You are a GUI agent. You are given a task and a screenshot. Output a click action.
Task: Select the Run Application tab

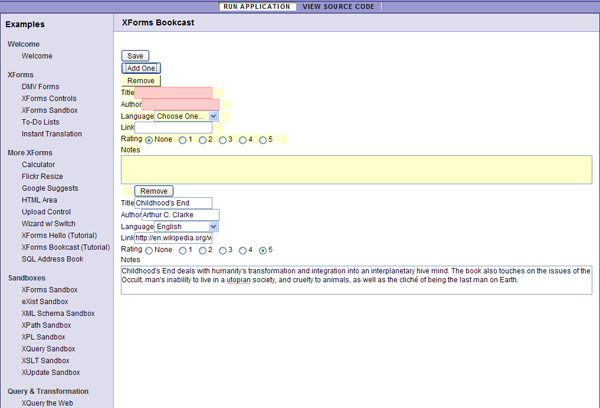pyautogui.click(x=258, y=6)
